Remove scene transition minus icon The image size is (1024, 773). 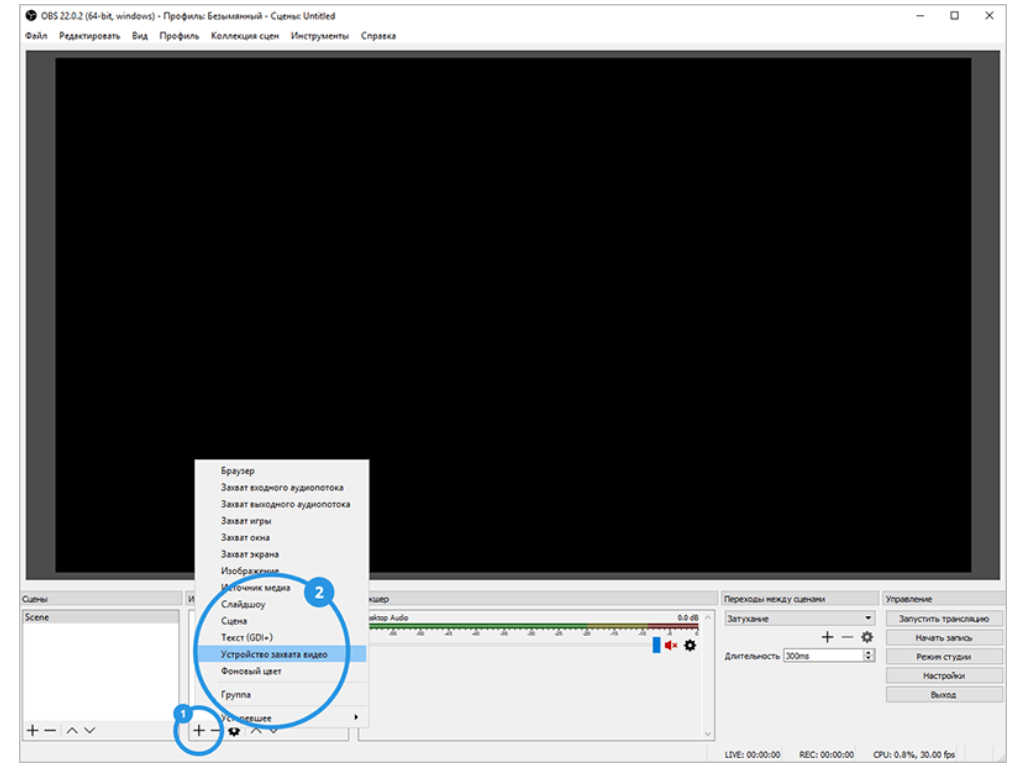847,637
